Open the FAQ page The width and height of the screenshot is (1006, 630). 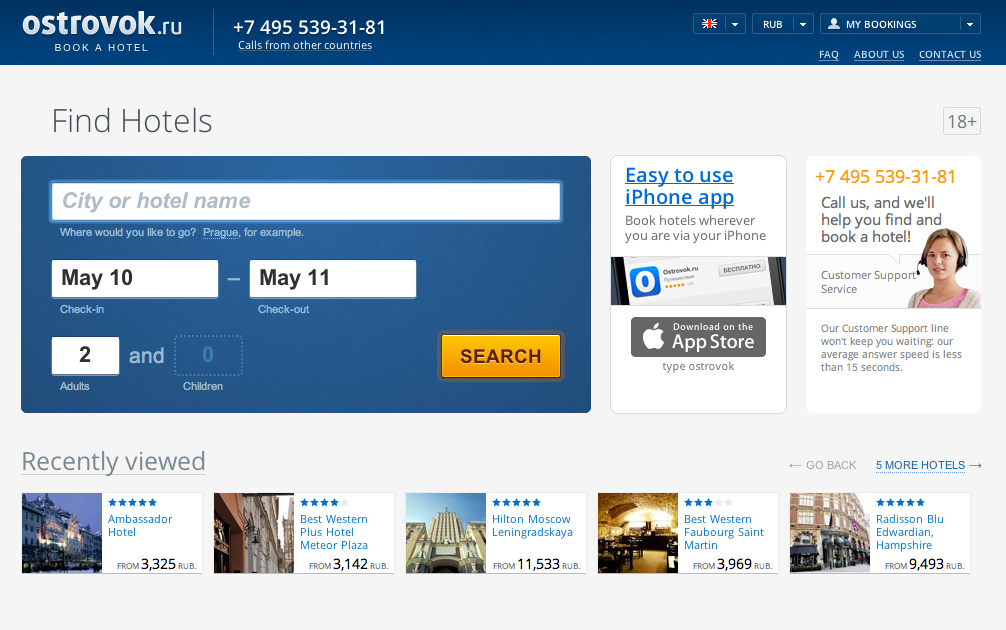point(828,55)
